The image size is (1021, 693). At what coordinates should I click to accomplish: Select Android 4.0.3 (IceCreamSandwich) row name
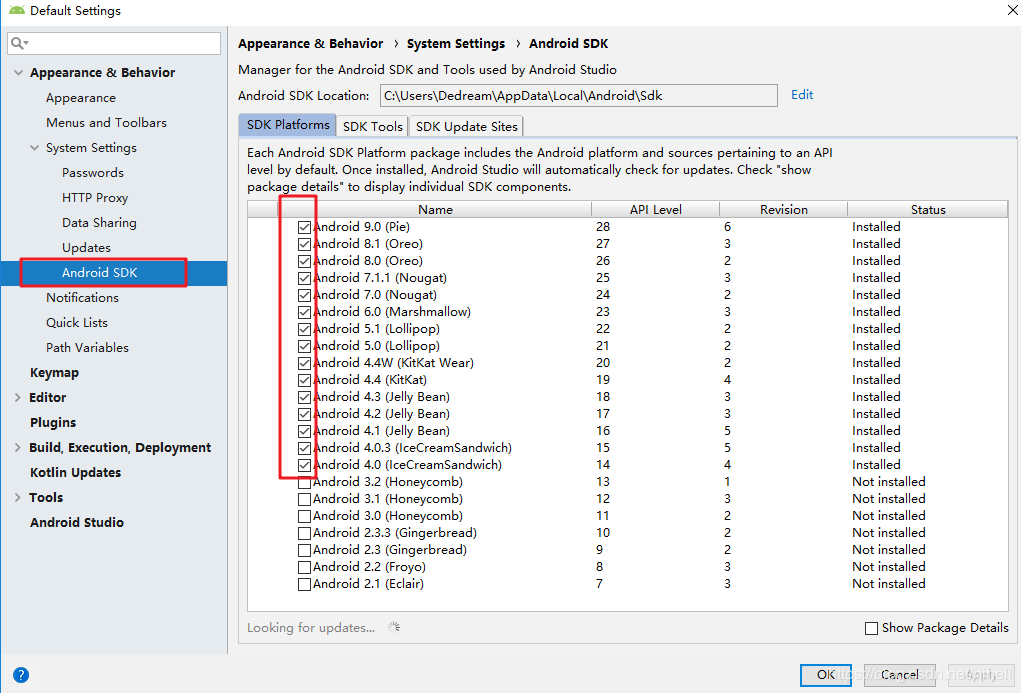coord(412,447)
